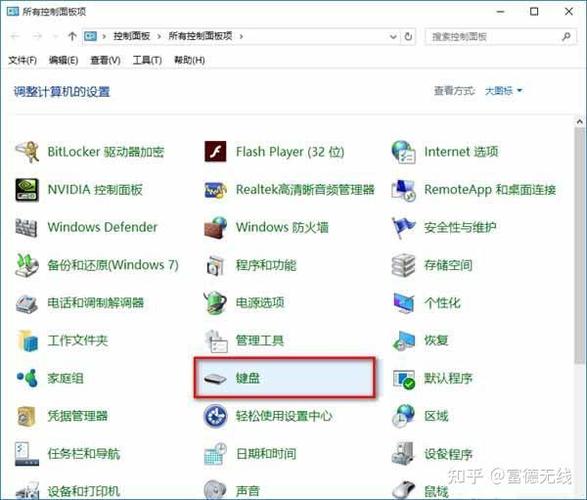The image size is (587, 500).
Task: Open the 轻松使用设置中心 icon
Action: (x=215, y=416)
